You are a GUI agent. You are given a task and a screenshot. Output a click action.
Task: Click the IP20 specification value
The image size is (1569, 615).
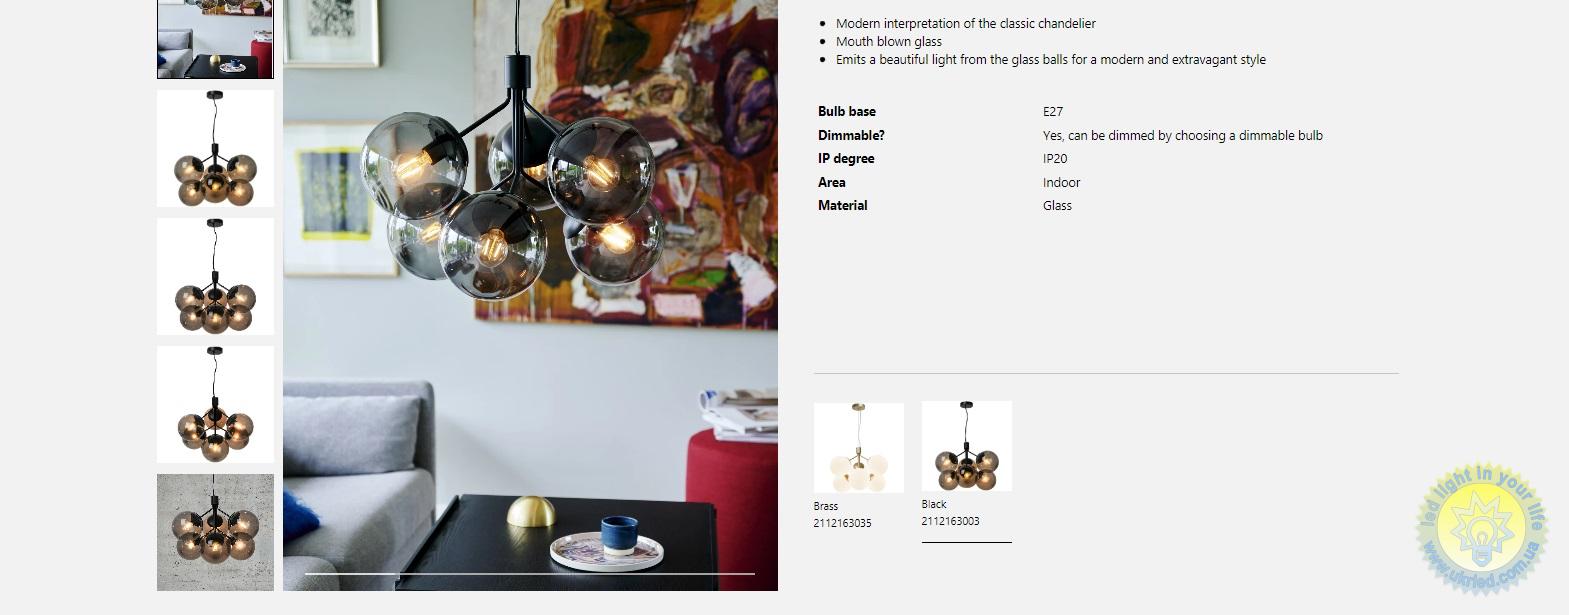[x=1055, y=159]
